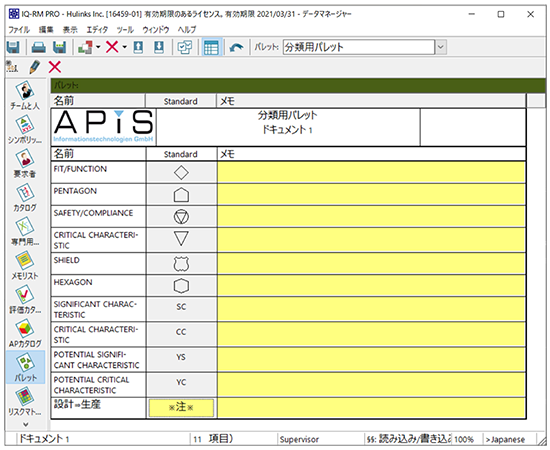Screen dimensions: 550x450
Task: Click the >Japanese language status item
Action: tap(505, 439)
